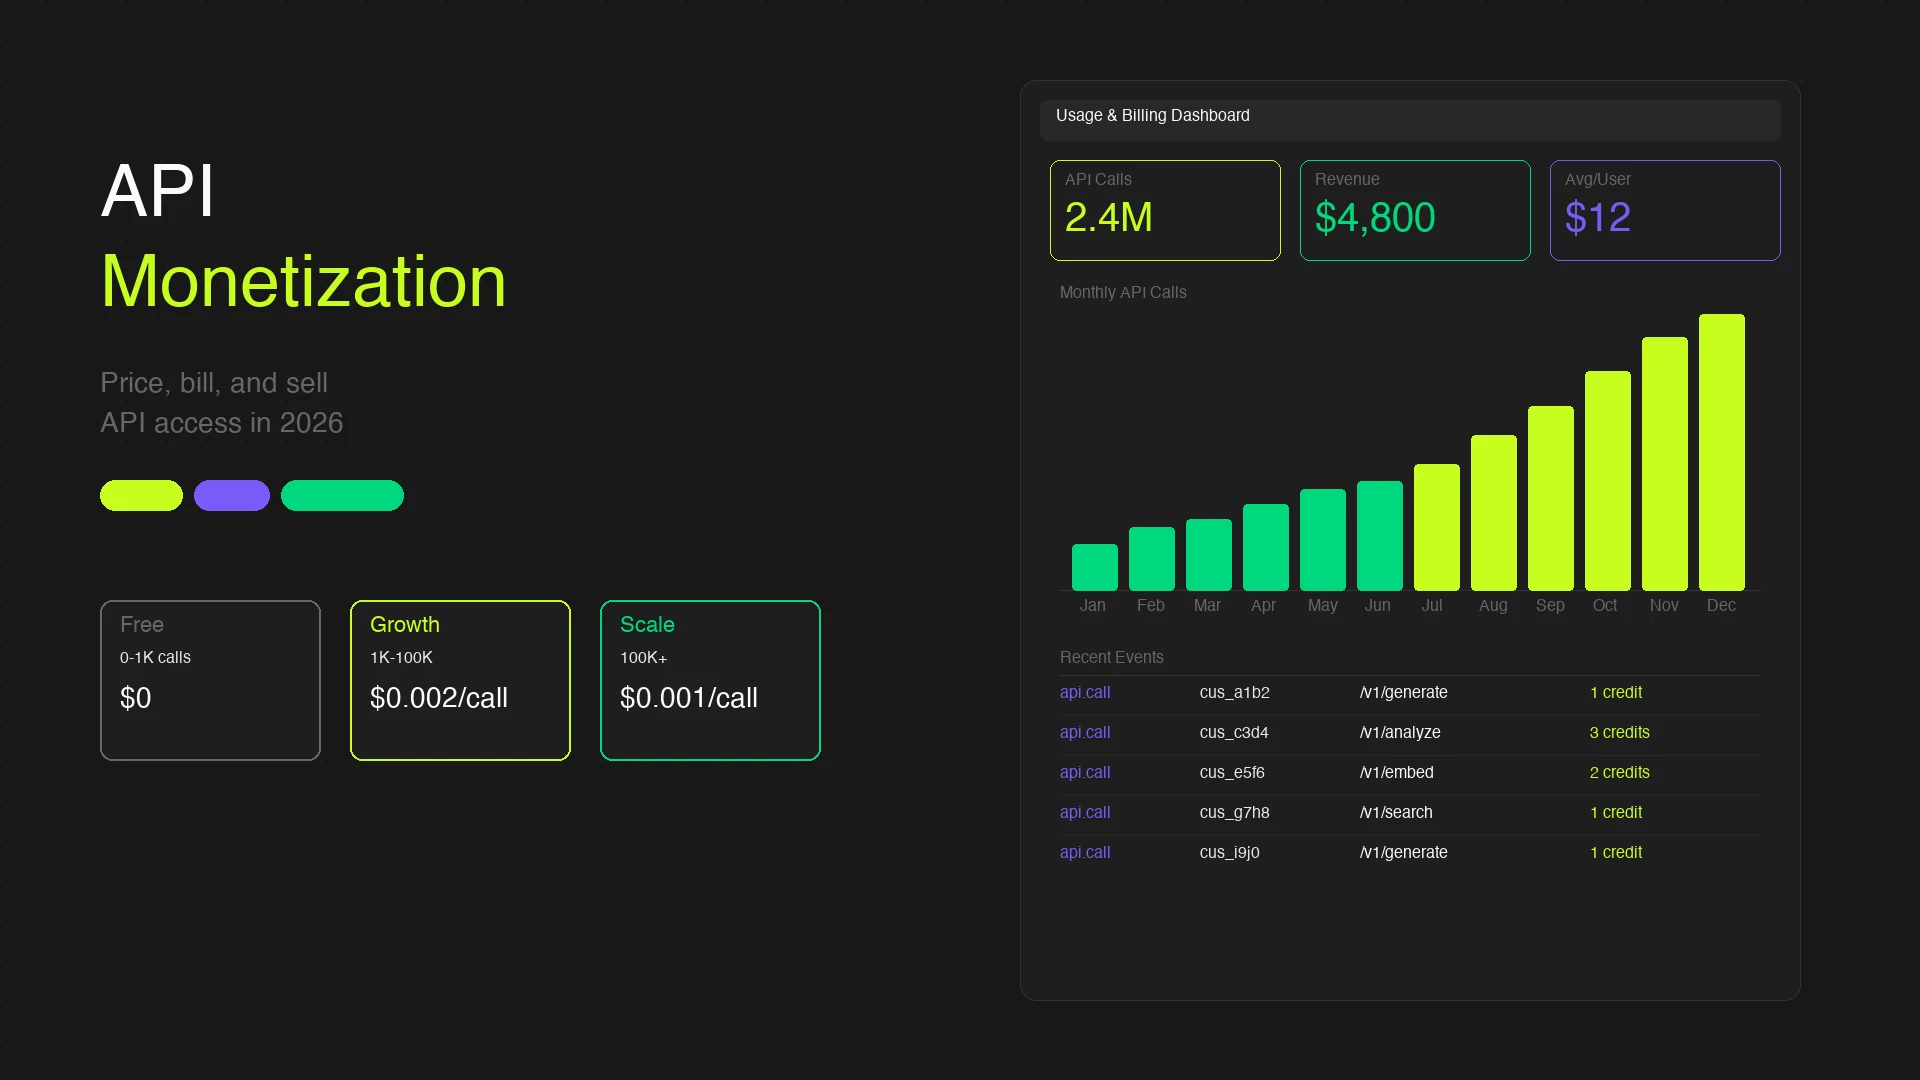Click the purple color pill swatch
Screen dimensions: 1920x1080
[x=232, y=495]
